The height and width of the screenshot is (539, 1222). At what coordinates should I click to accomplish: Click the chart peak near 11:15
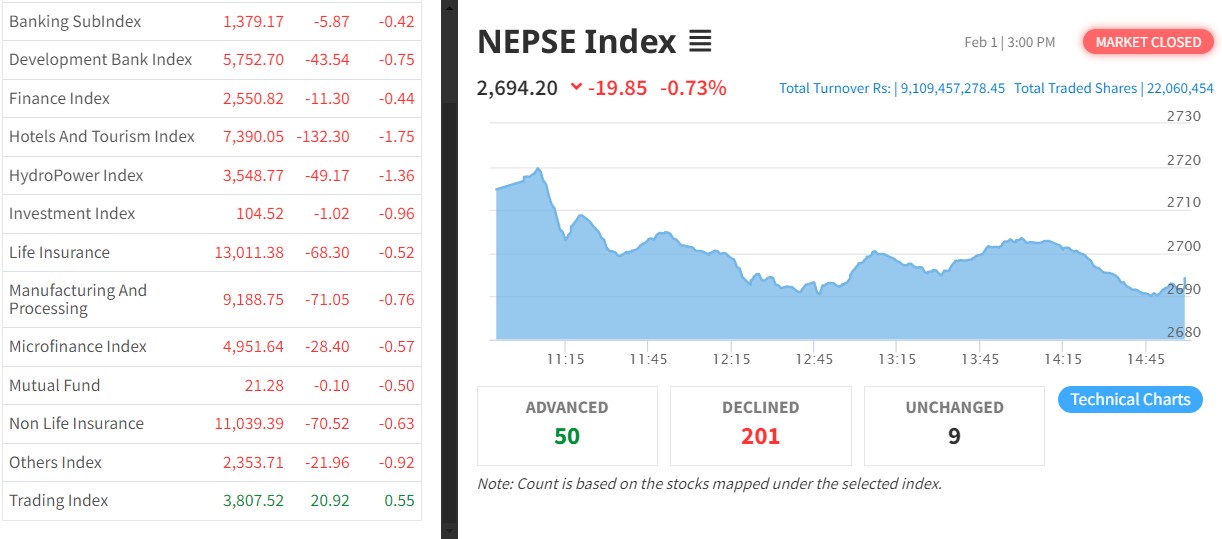[538, 169]
